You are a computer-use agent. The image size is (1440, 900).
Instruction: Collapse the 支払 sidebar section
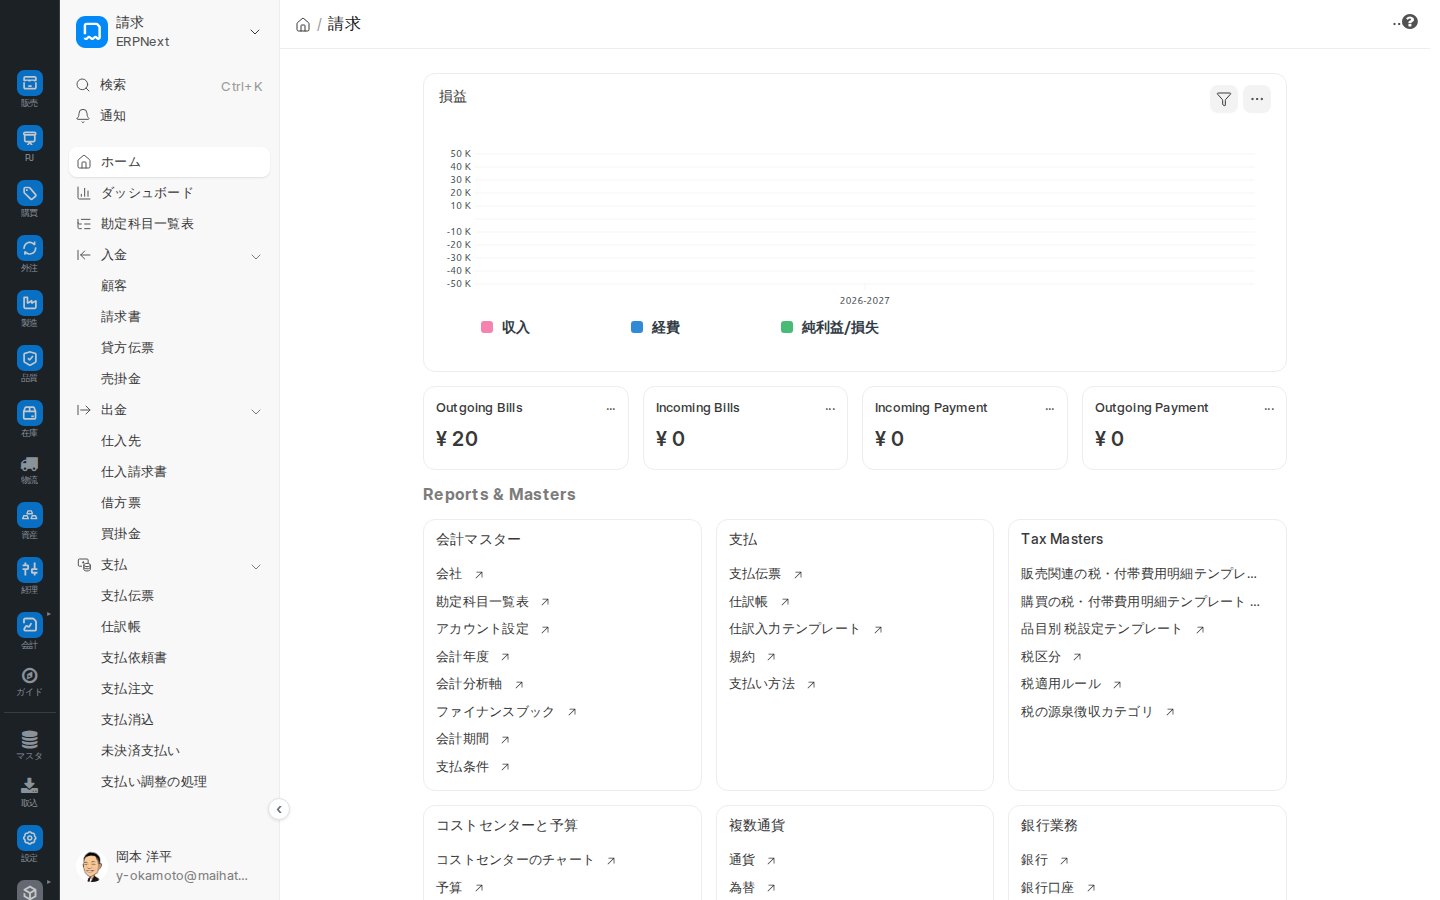point(256,566)
